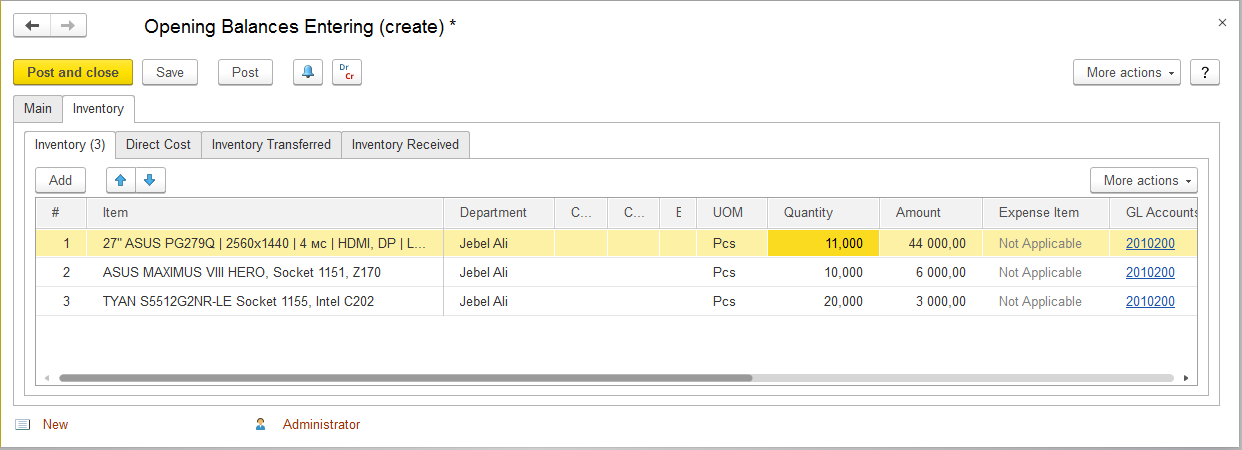
Task: Click the Administrator user icon
Action: click(x=261, y=425)
